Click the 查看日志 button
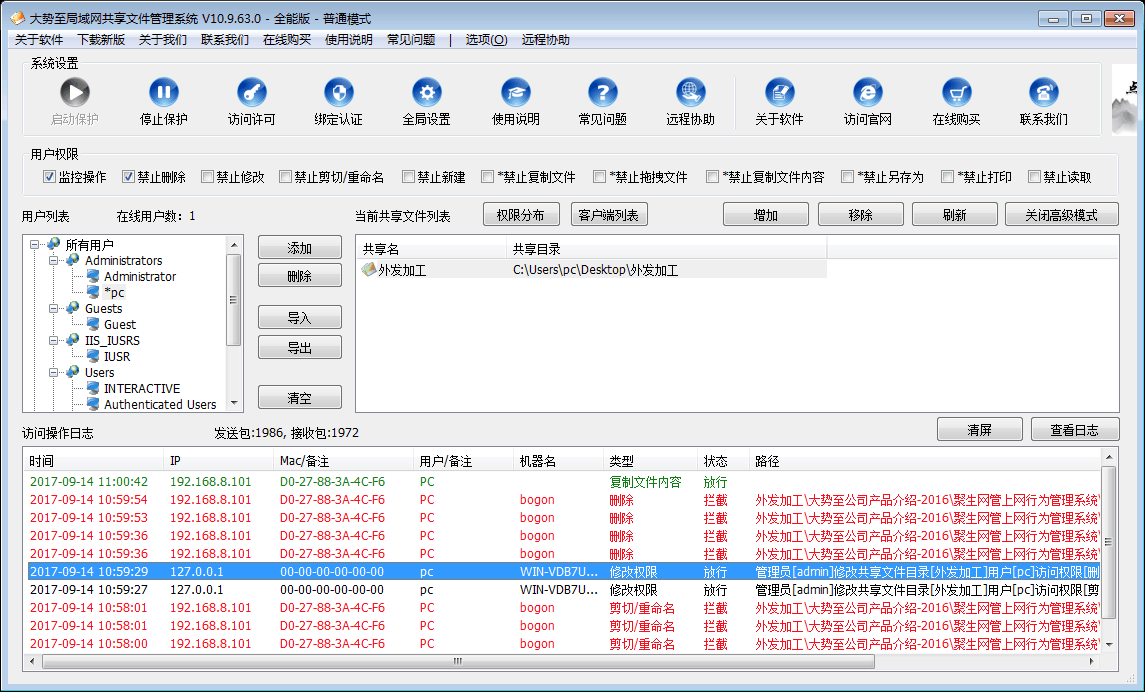Viewport: 1145px width, 692px height. (1074, 430)
